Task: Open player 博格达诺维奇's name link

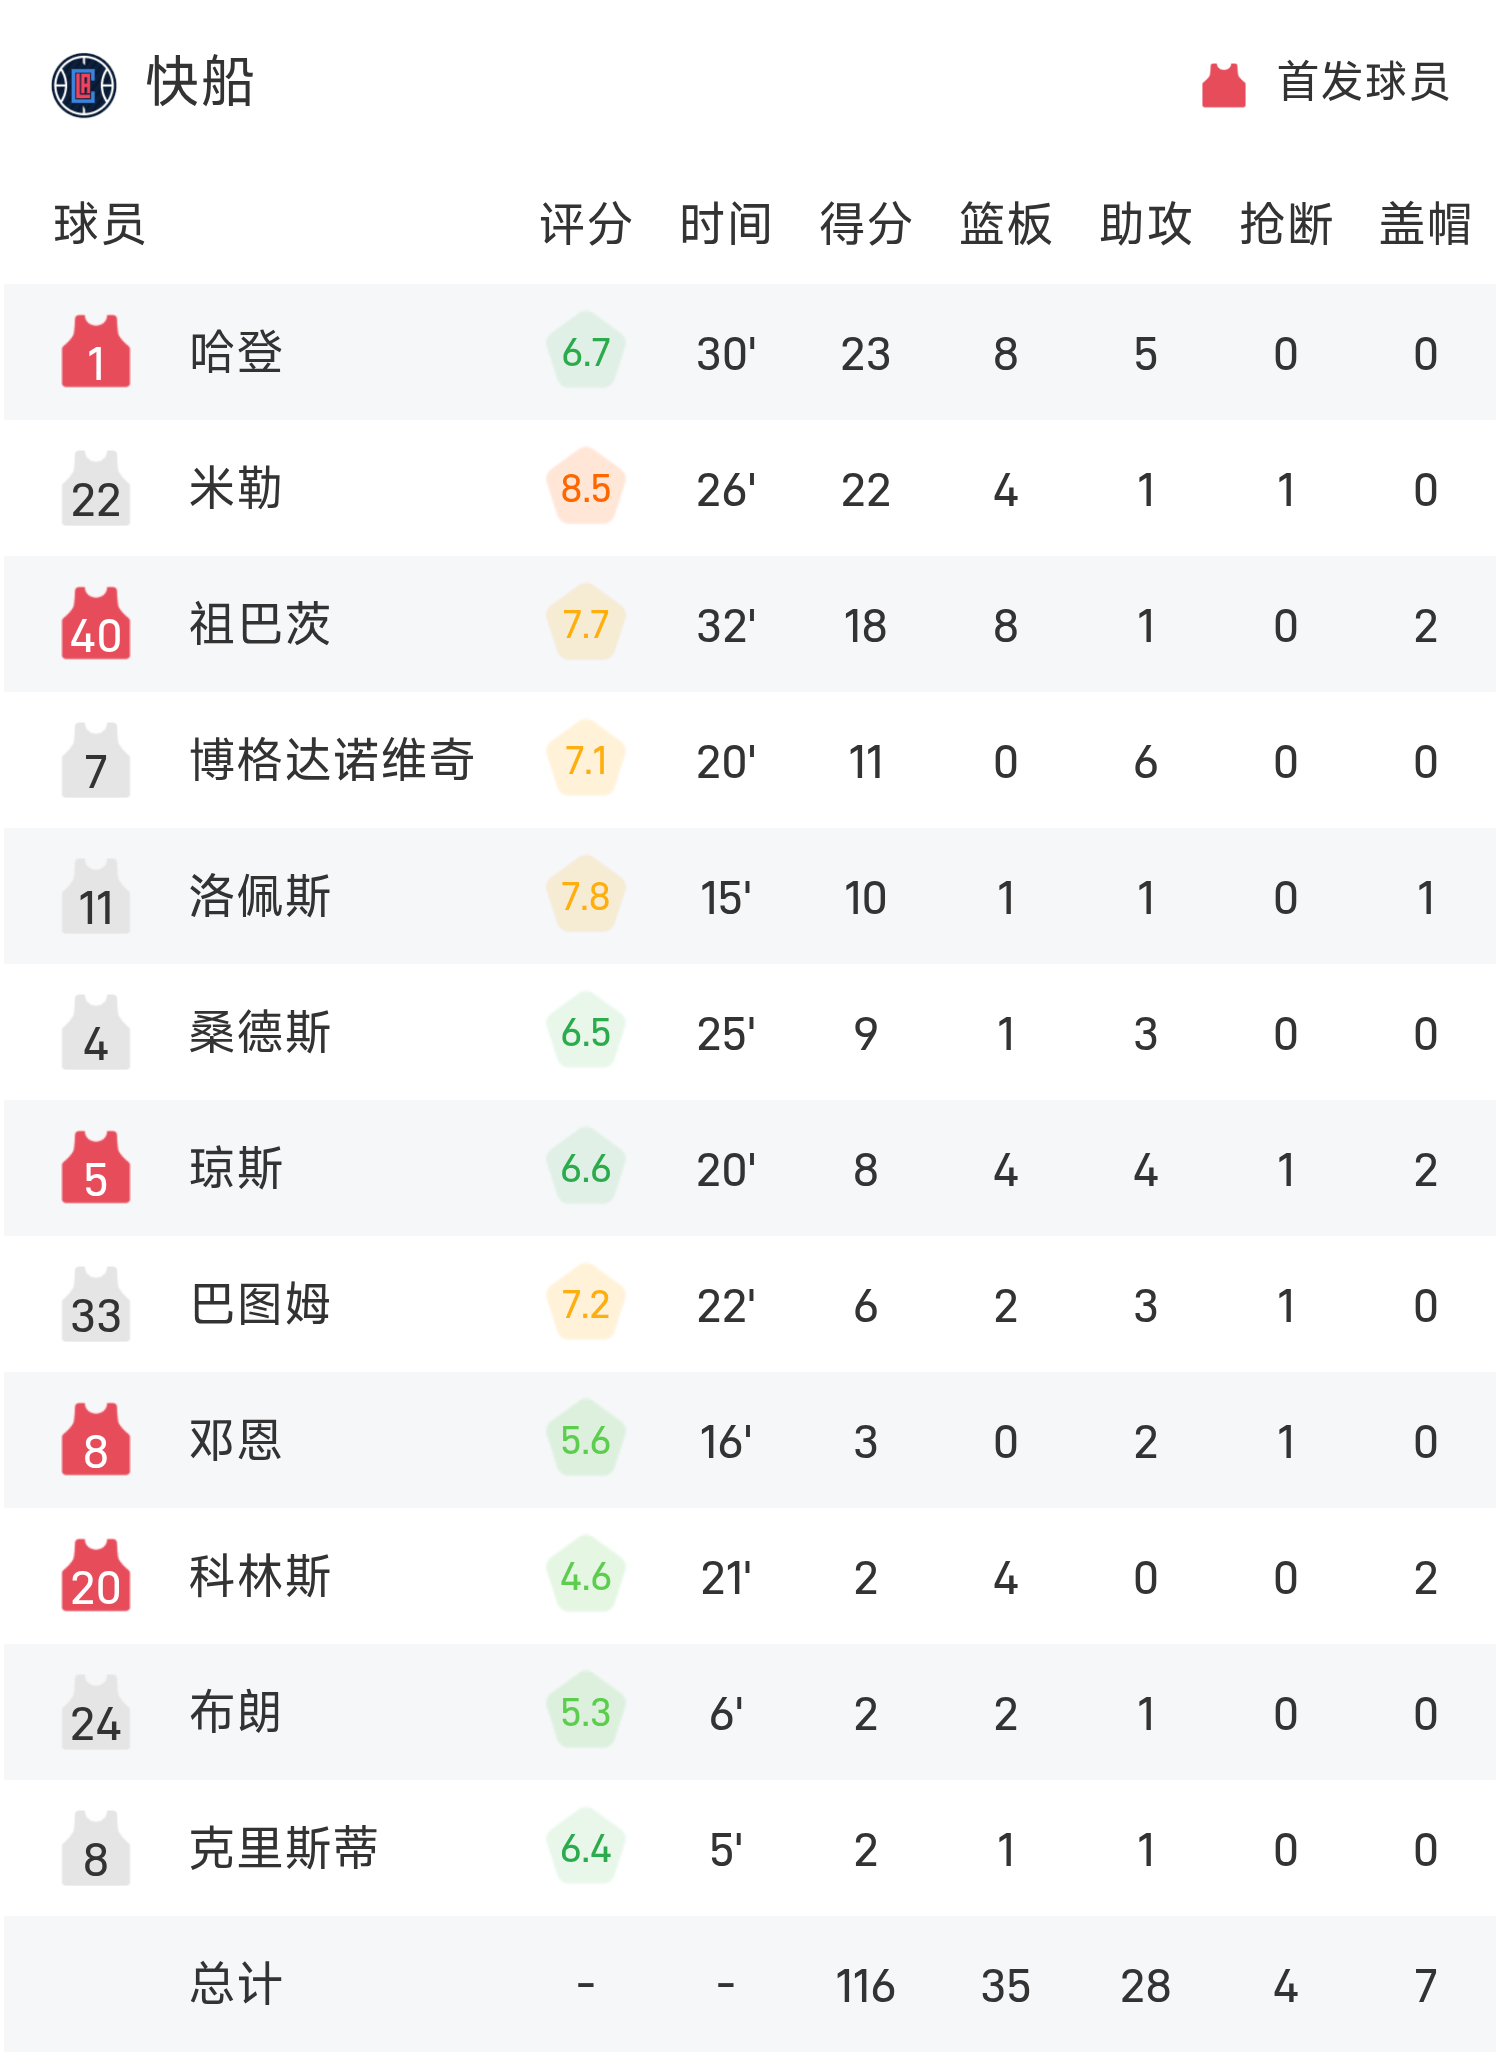Action: [x=332, y=760]
